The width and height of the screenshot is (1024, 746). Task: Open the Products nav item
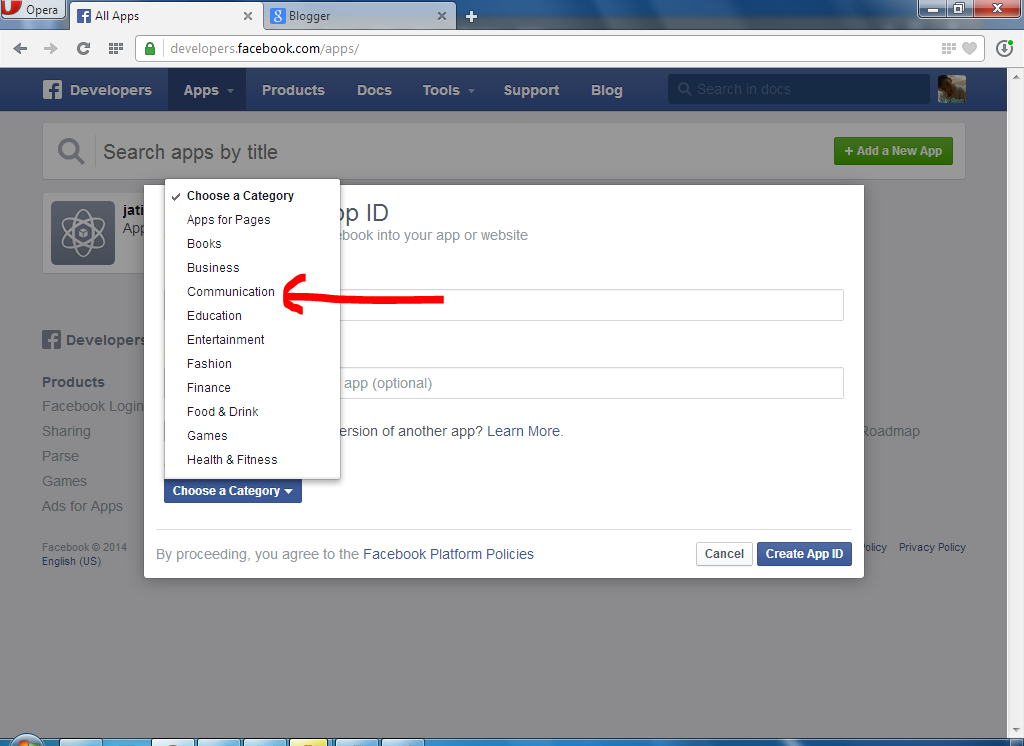(293, 90)
